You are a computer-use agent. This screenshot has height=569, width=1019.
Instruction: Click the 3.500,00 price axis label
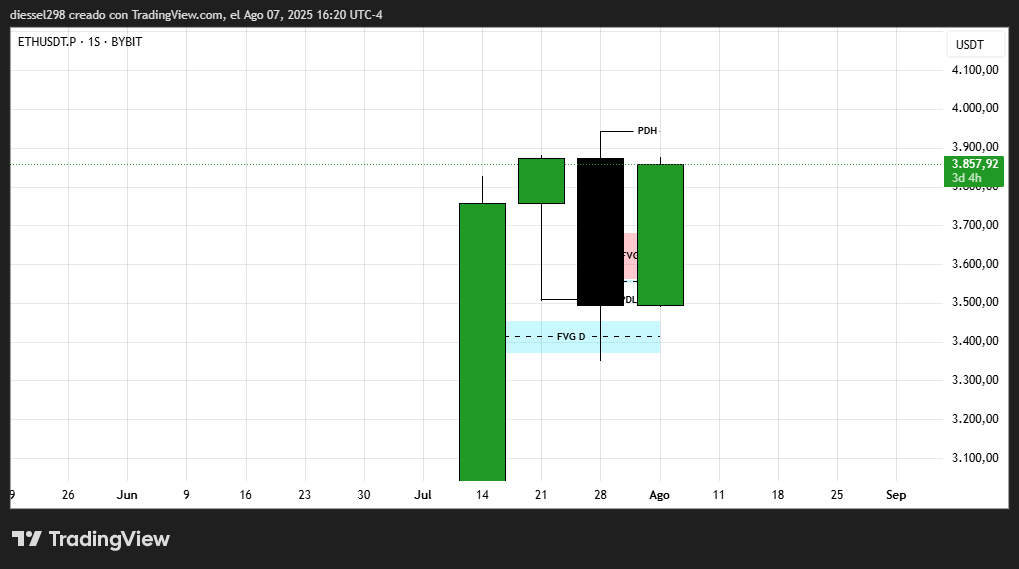pyautogui.click(x=975, y=302)
